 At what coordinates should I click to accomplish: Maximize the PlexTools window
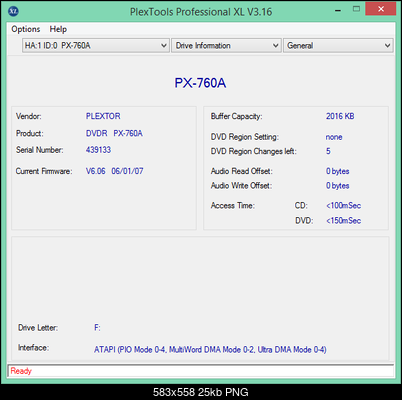(x=356, y=9)
